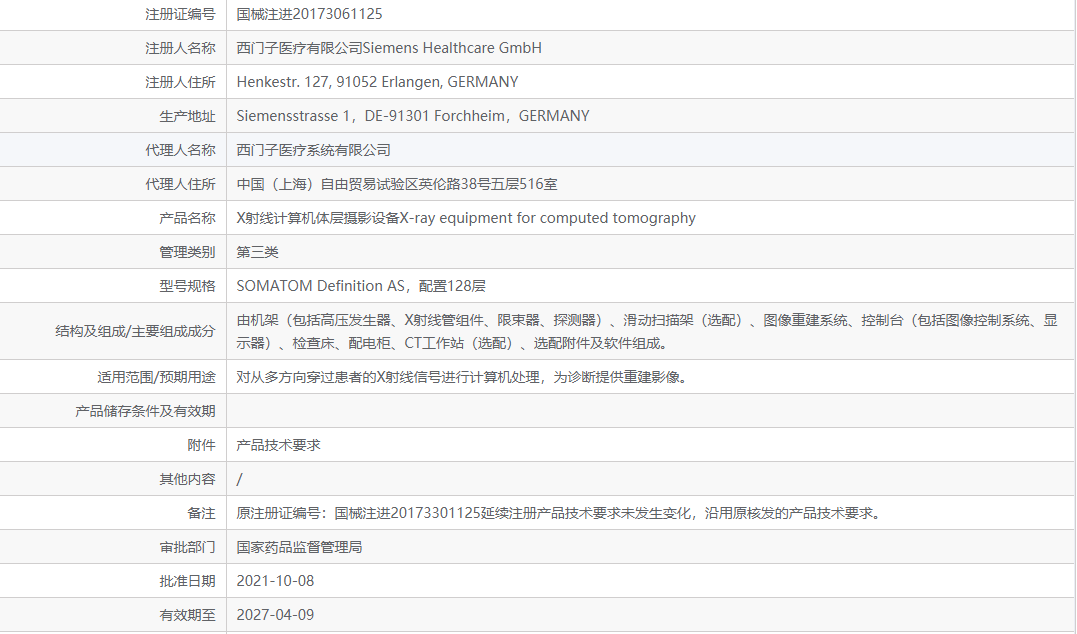
Task: Click the 结构及组成/主要组成成分 label
Action: coord(135,331)
